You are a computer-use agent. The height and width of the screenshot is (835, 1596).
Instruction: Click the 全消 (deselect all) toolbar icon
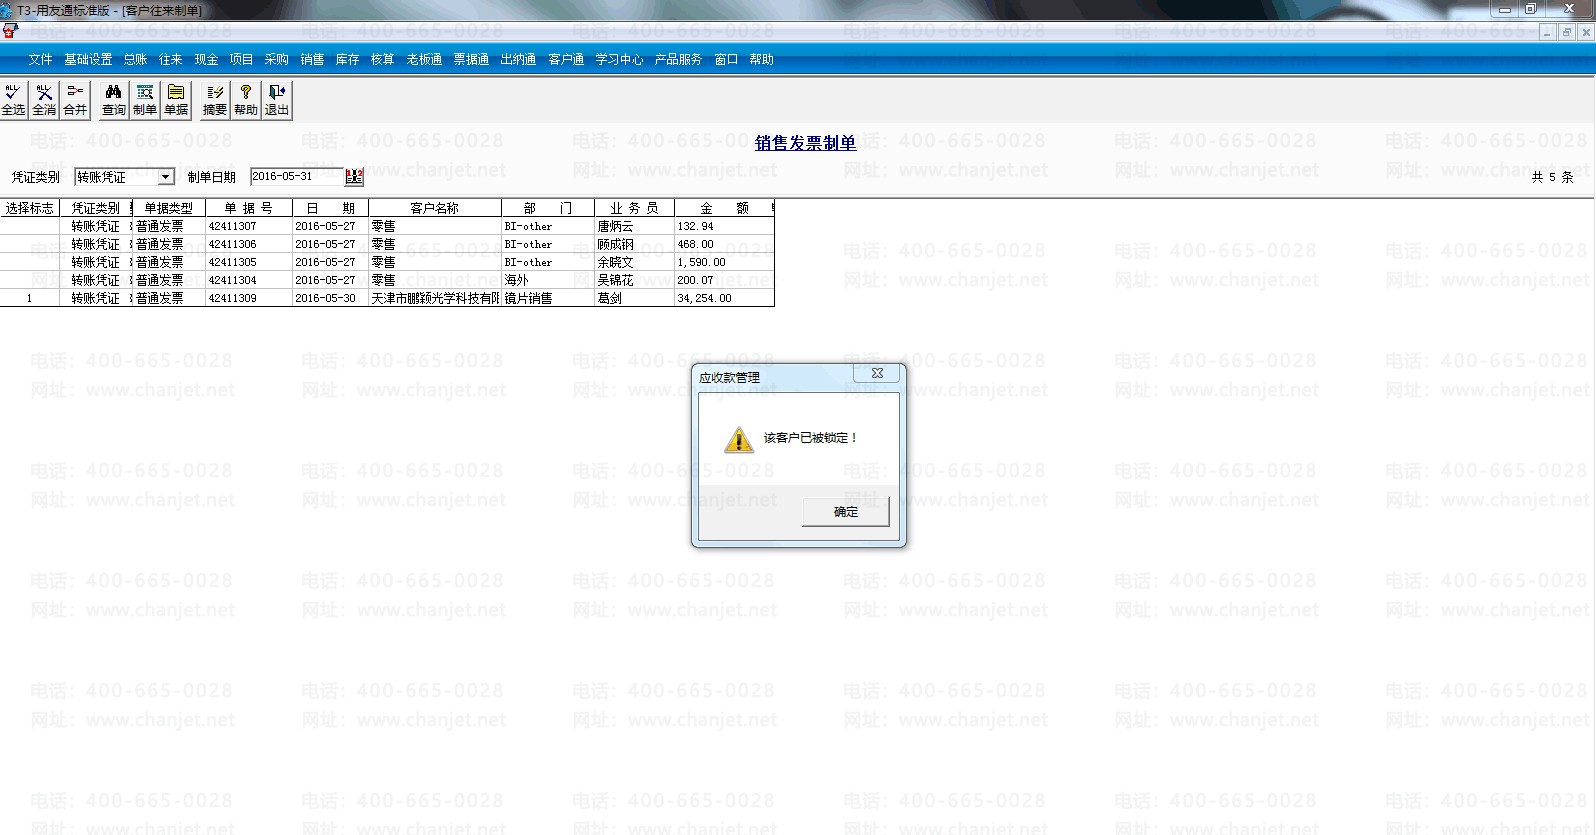44,100
